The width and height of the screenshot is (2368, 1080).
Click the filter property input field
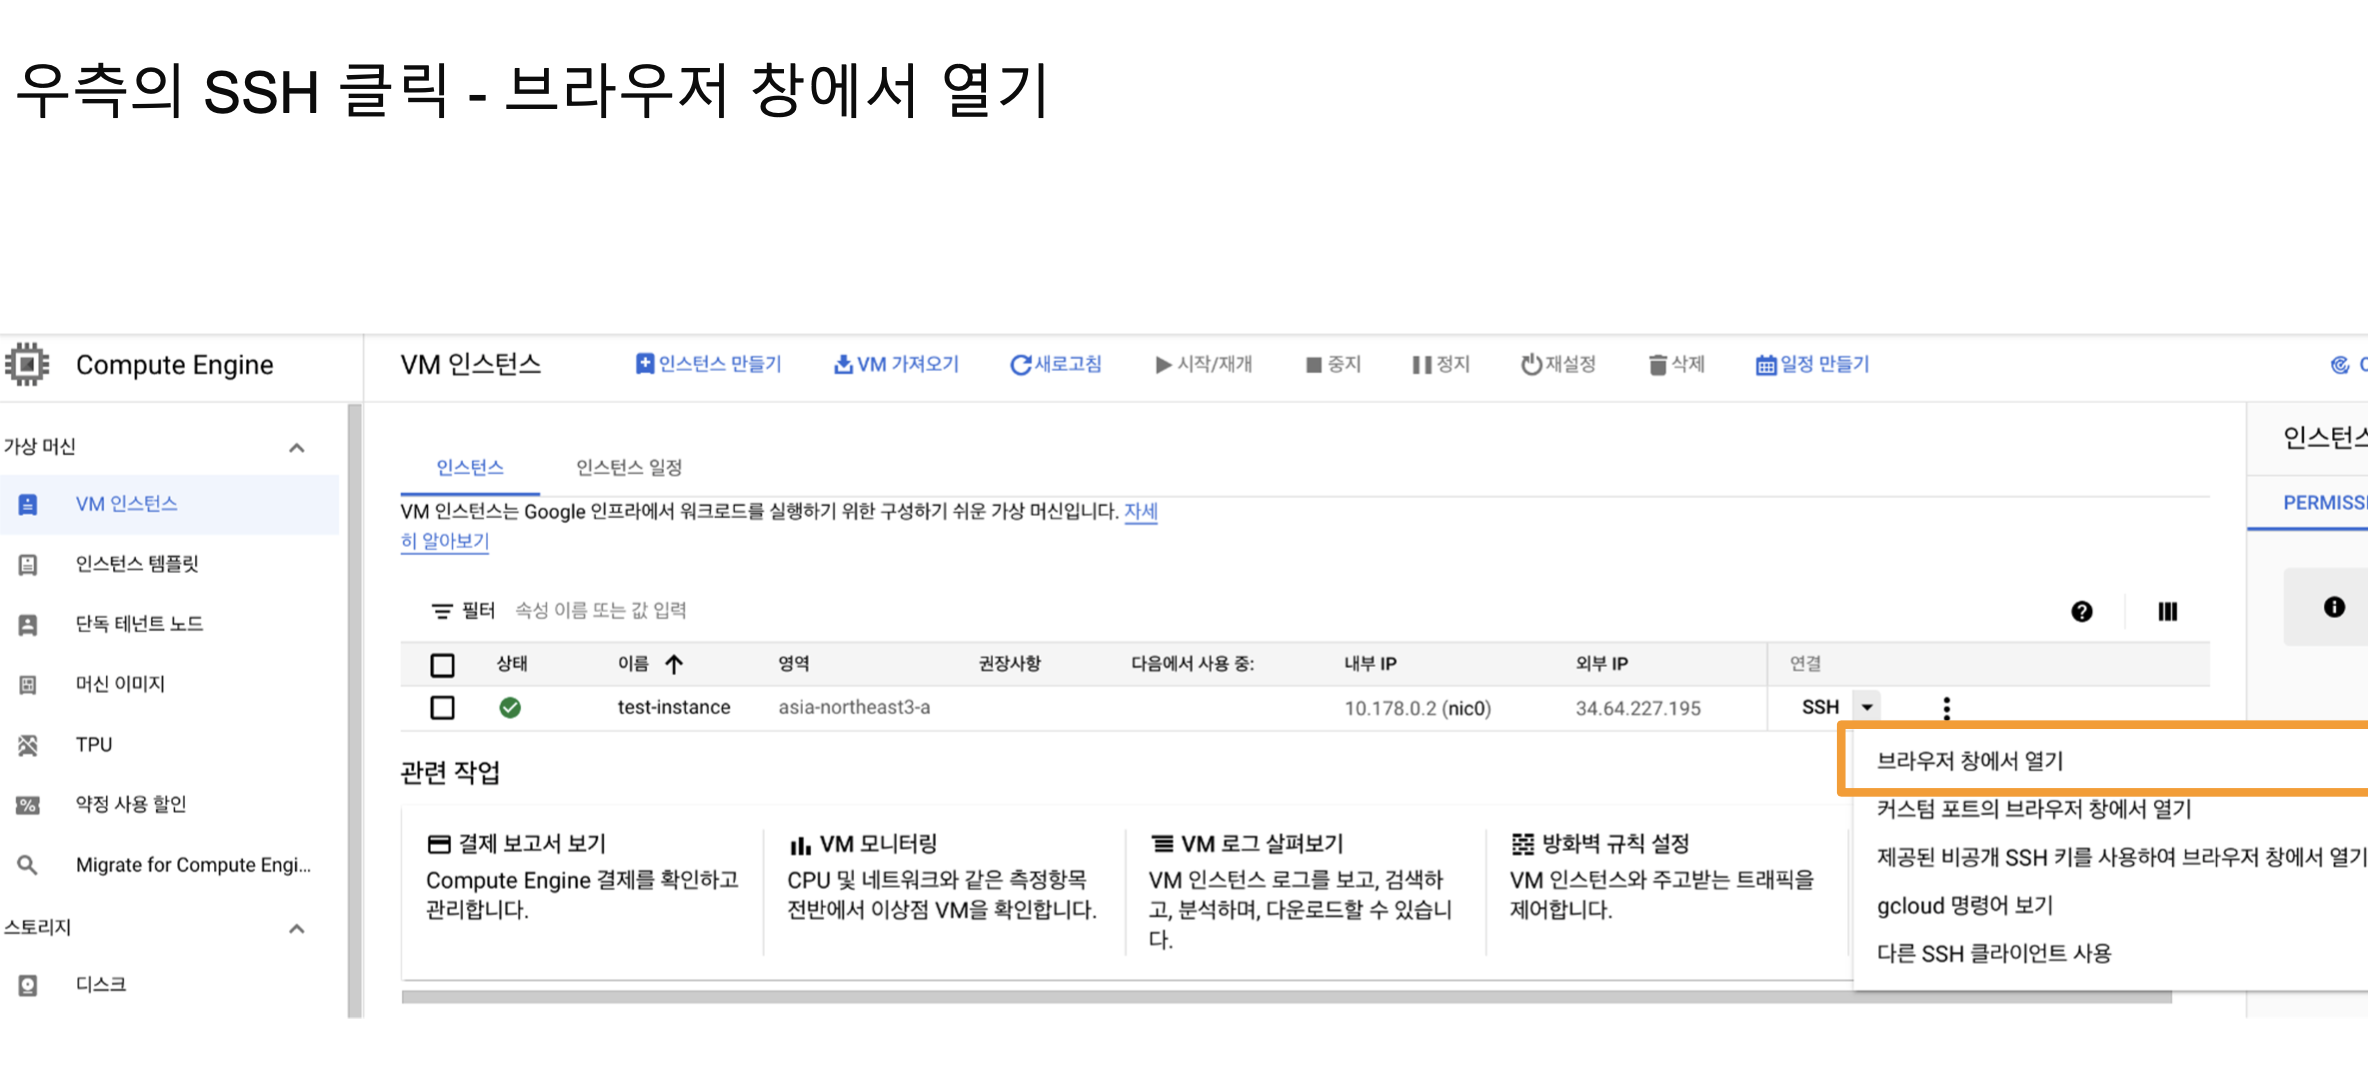600,610
